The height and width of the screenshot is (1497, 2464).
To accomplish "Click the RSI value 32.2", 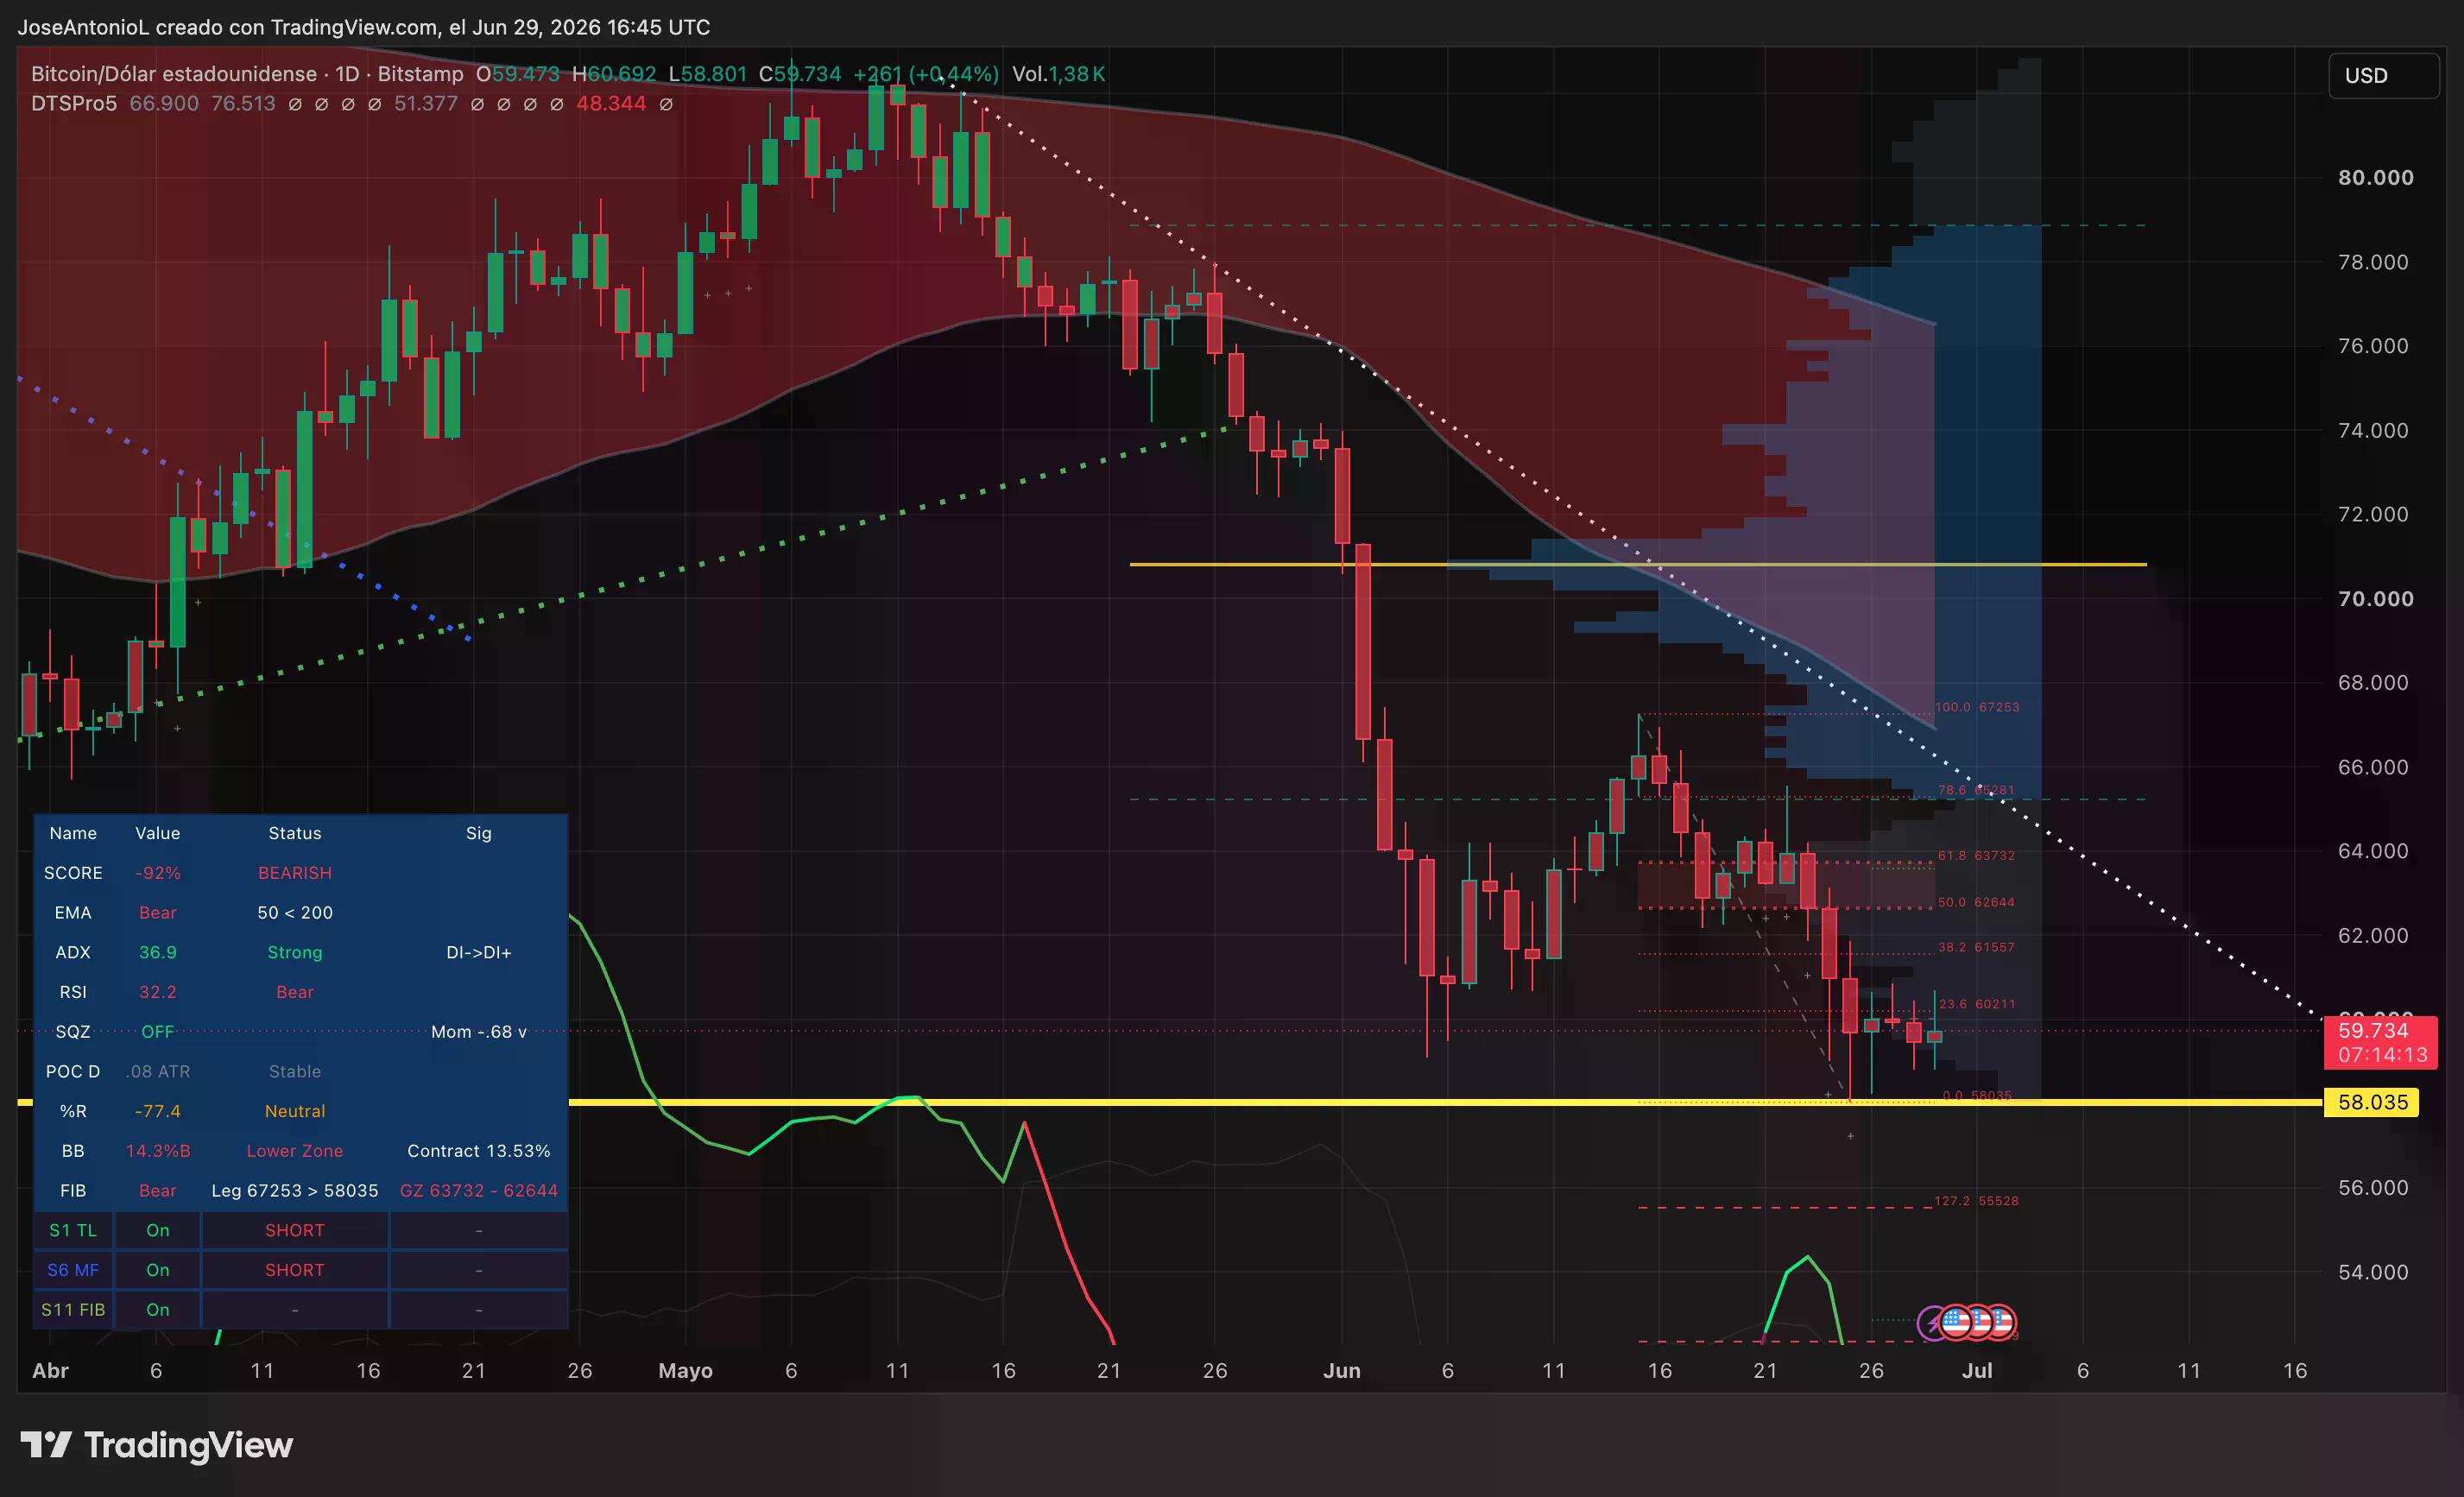I will [158, 992].
